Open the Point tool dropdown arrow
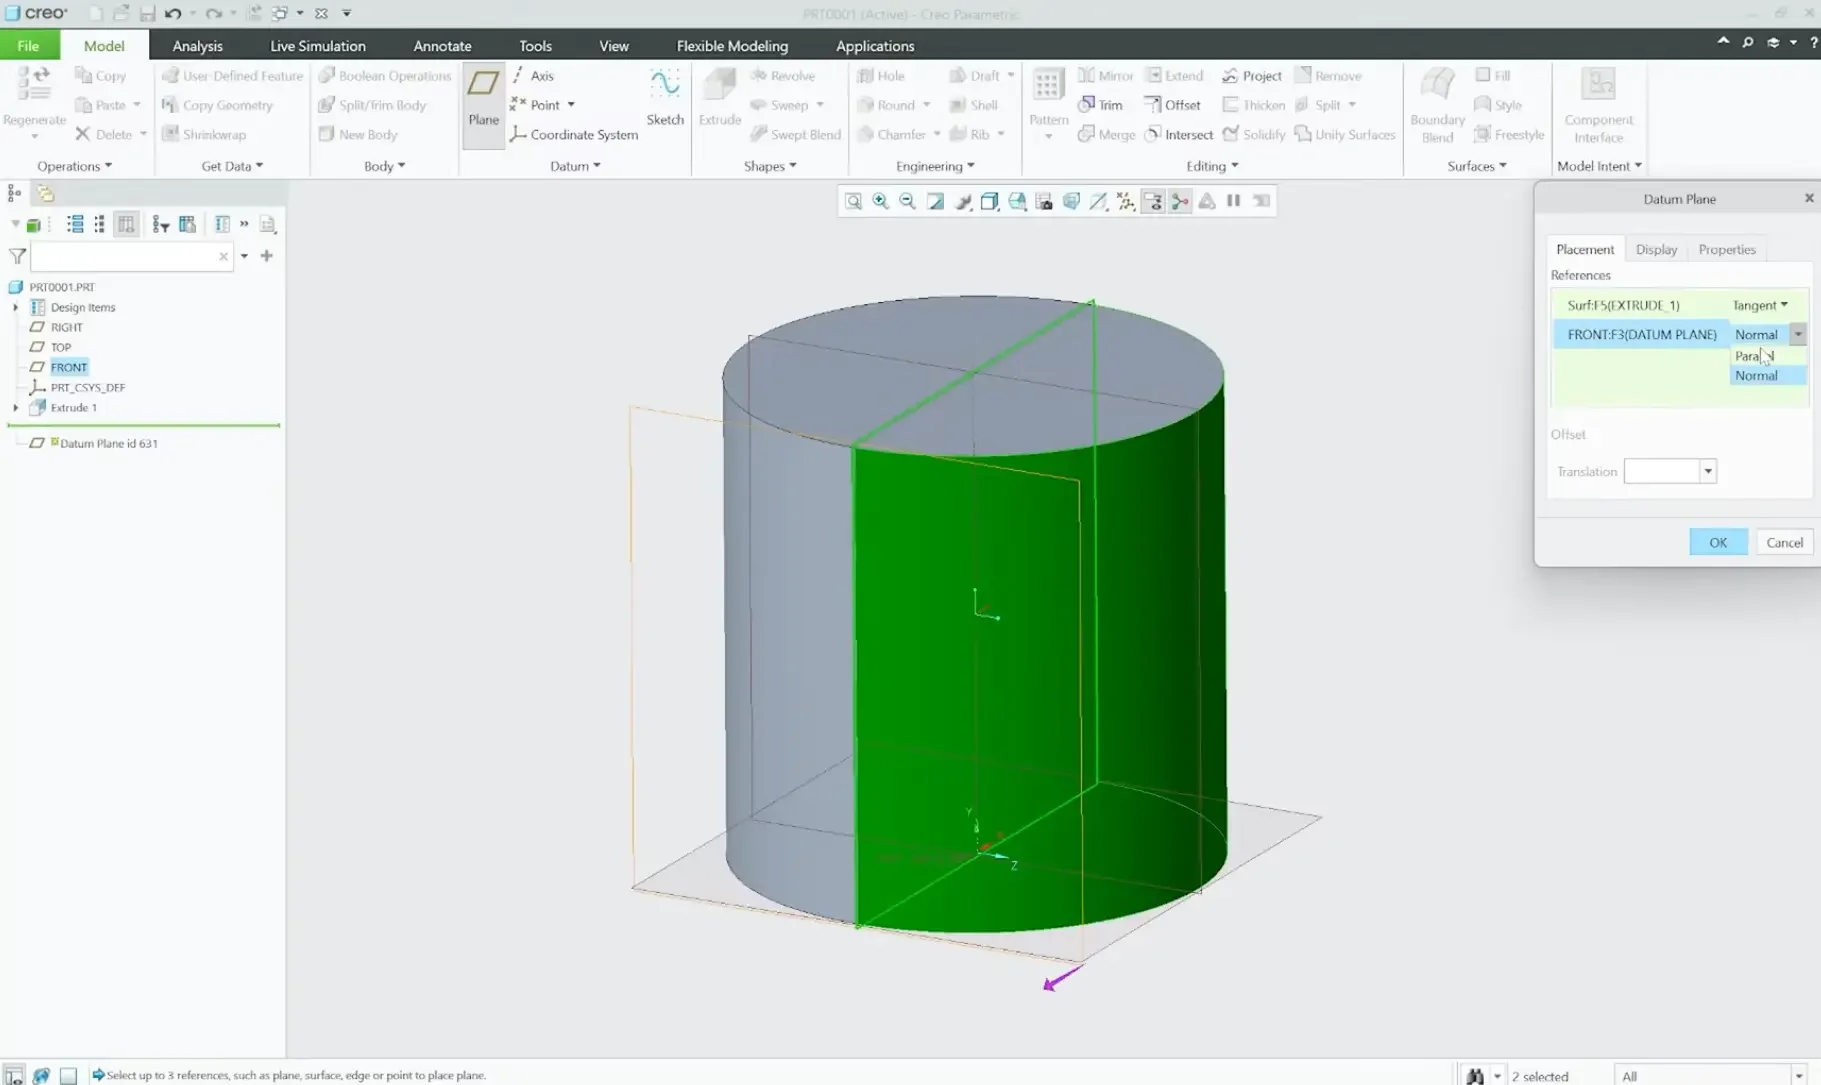Image resolution: width=1821 pixels, height=1085 pixels. click(571, 105)
